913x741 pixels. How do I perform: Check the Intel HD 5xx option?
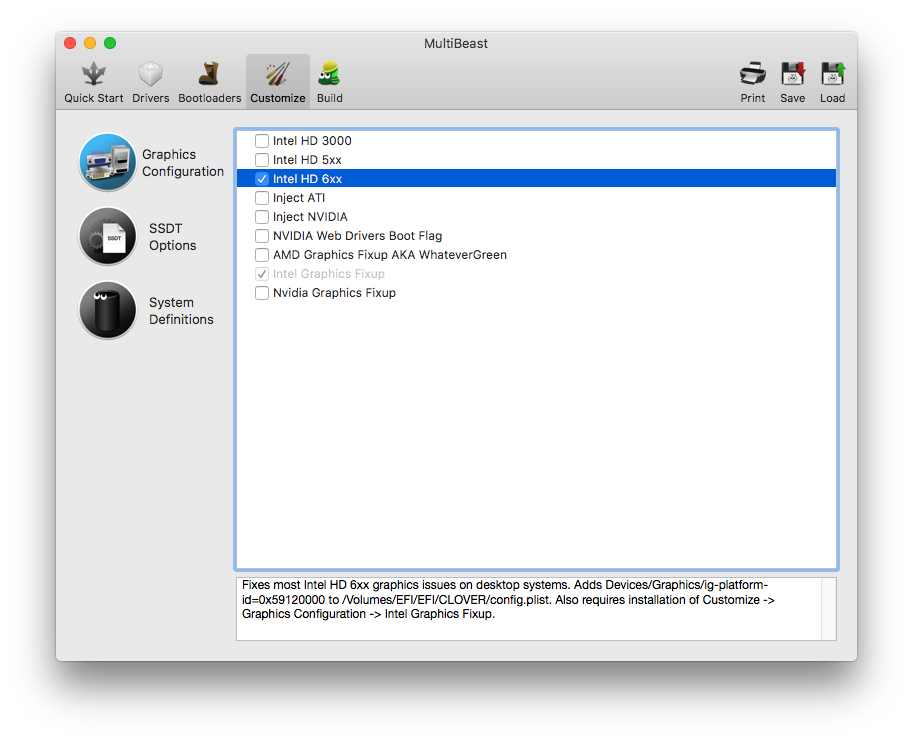[x=262, y=160]
